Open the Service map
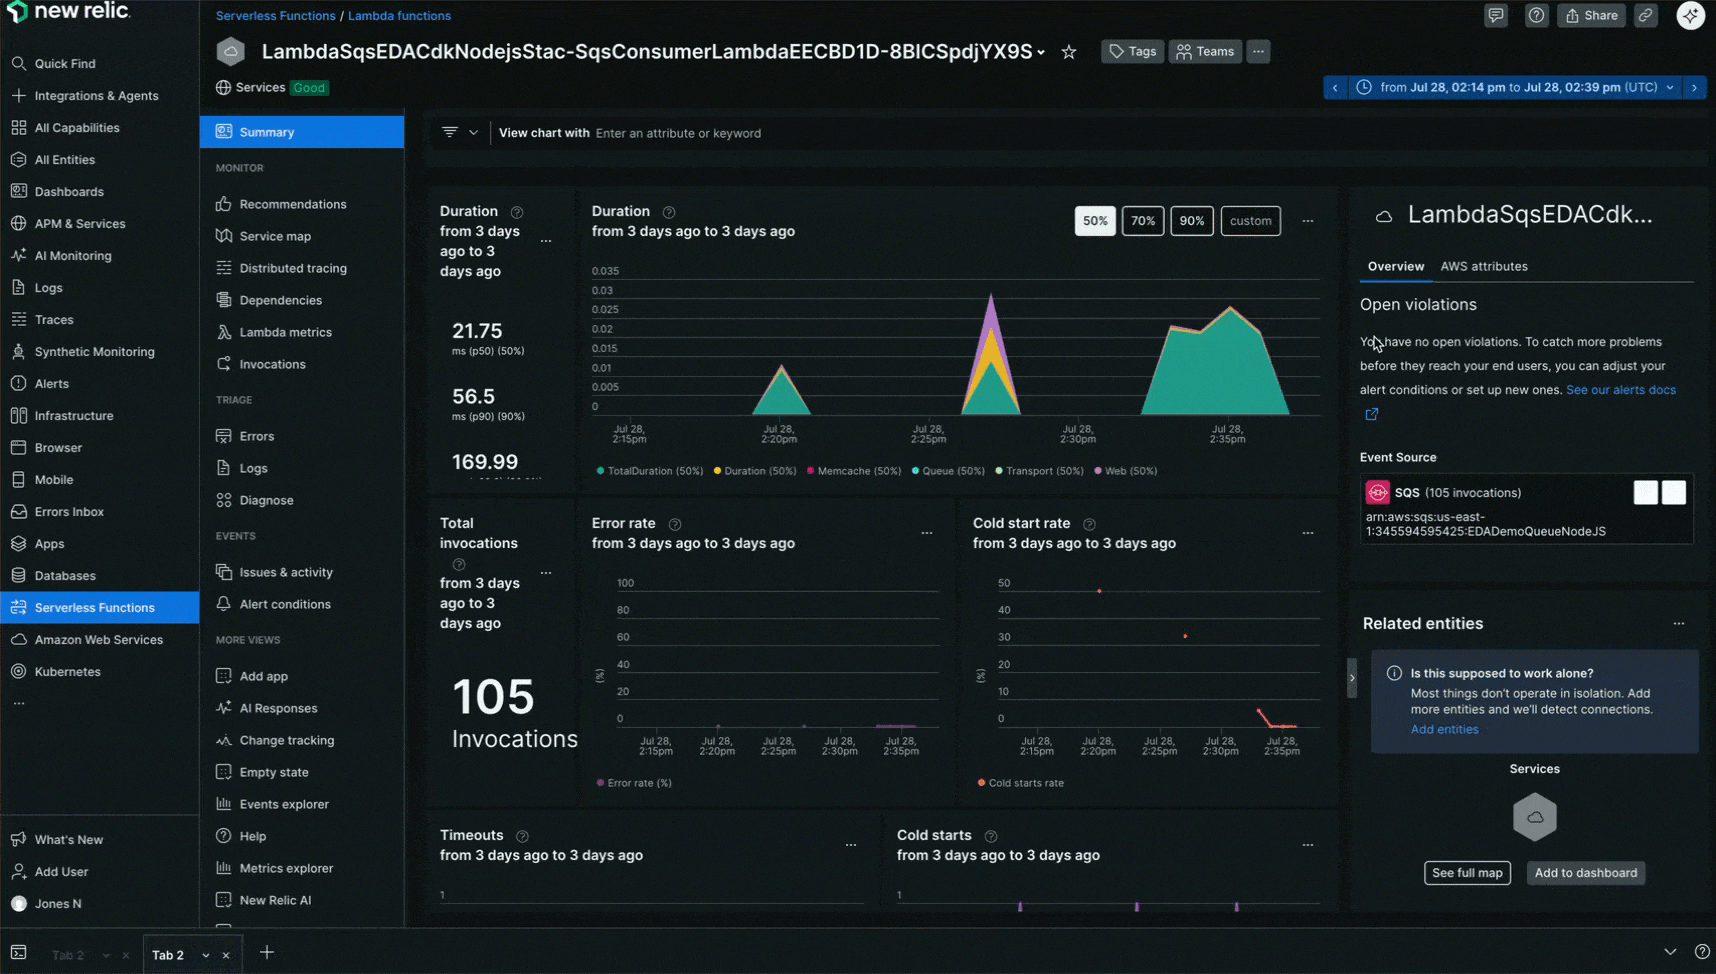1716x974 pixels. [275, 235]
